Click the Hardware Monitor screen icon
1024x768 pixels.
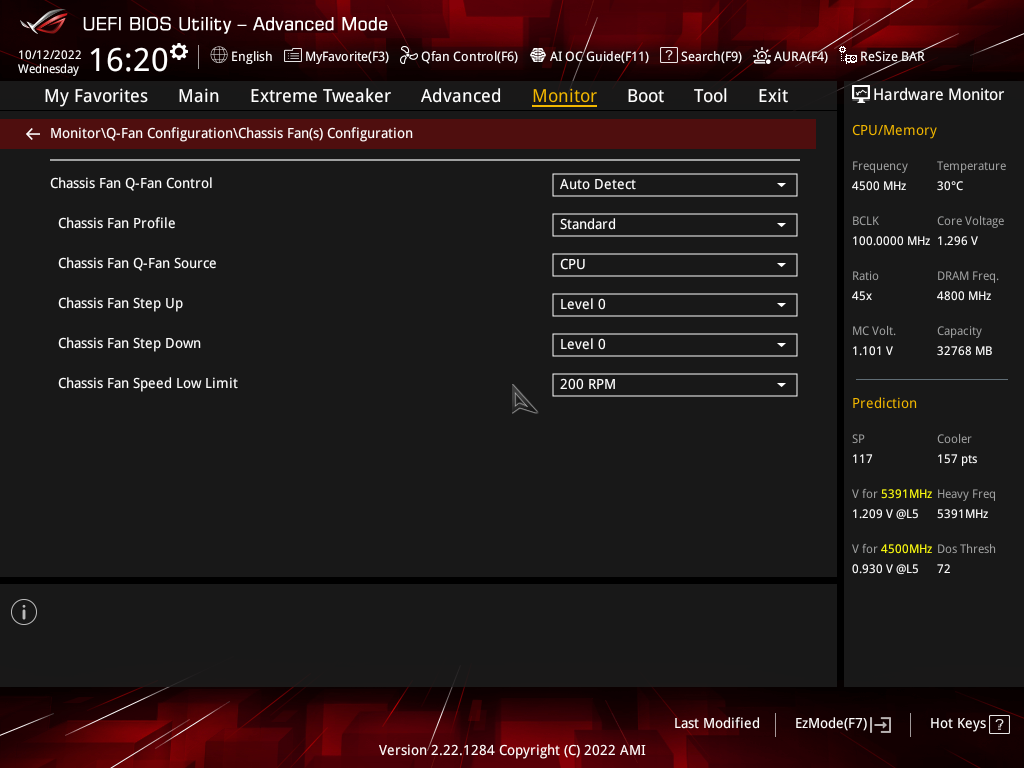[861, 95]
